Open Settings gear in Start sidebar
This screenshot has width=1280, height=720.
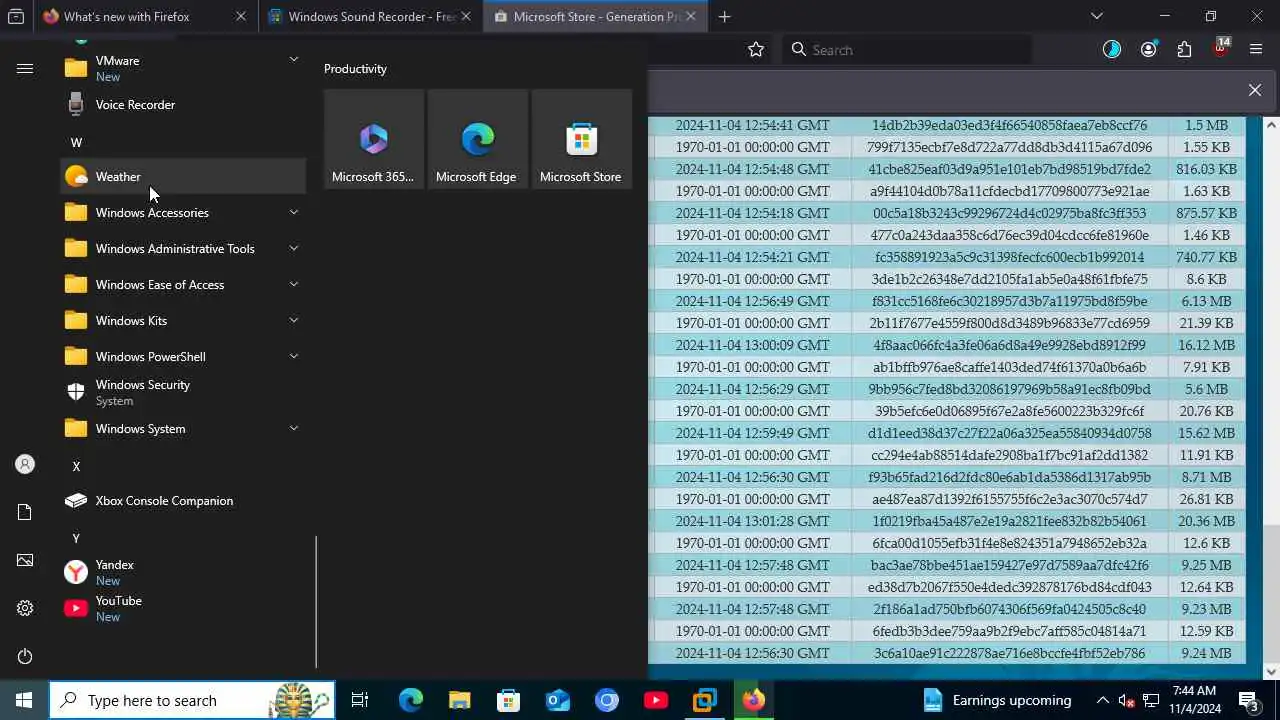[x=25, y=608]
